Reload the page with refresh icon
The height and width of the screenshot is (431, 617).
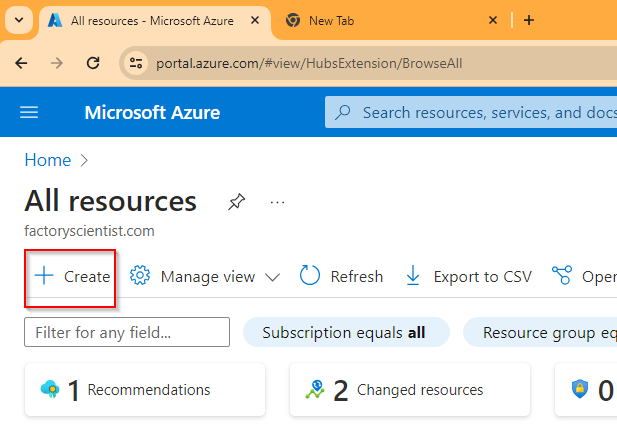coord(93,63)
